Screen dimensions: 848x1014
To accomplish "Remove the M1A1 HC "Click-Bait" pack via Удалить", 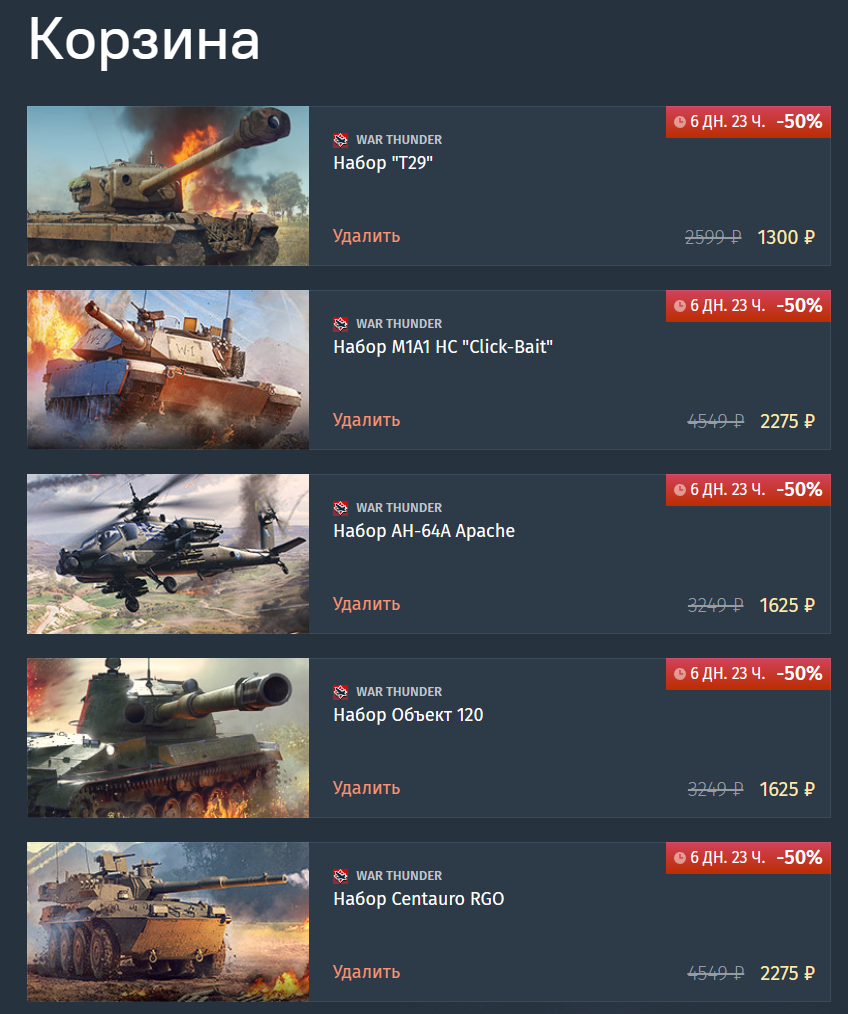I will (x=367, y=420).
